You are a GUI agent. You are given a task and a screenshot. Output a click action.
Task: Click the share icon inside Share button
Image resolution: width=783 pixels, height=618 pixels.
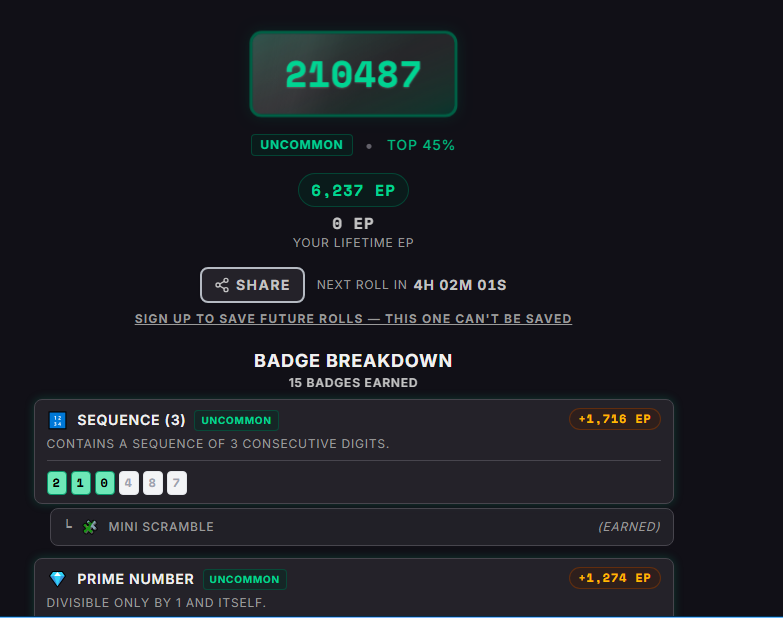222,285
